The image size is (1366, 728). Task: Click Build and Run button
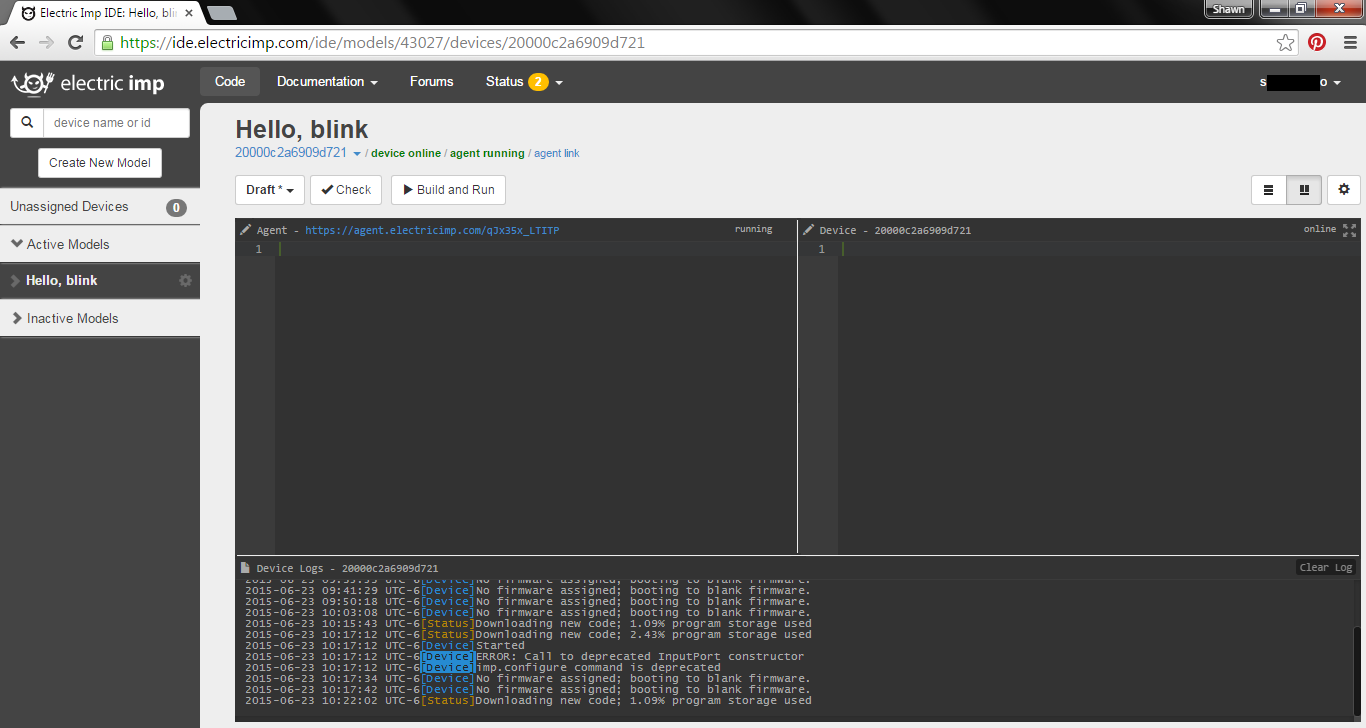pyautogui.click(x=448, y=190)
